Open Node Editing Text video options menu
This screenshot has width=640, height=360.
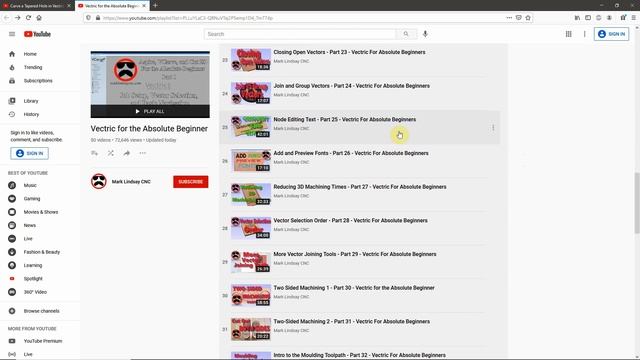coord(493,128)
